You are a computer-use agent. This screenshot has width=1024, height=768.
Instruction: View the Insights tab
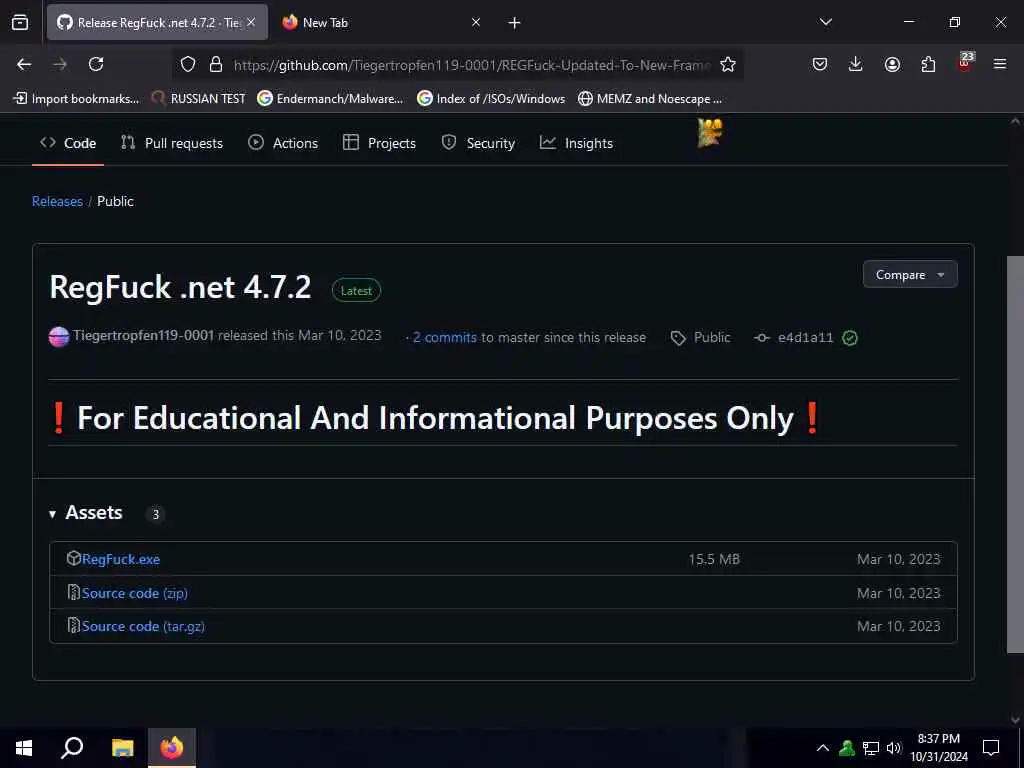coord(576,143)
